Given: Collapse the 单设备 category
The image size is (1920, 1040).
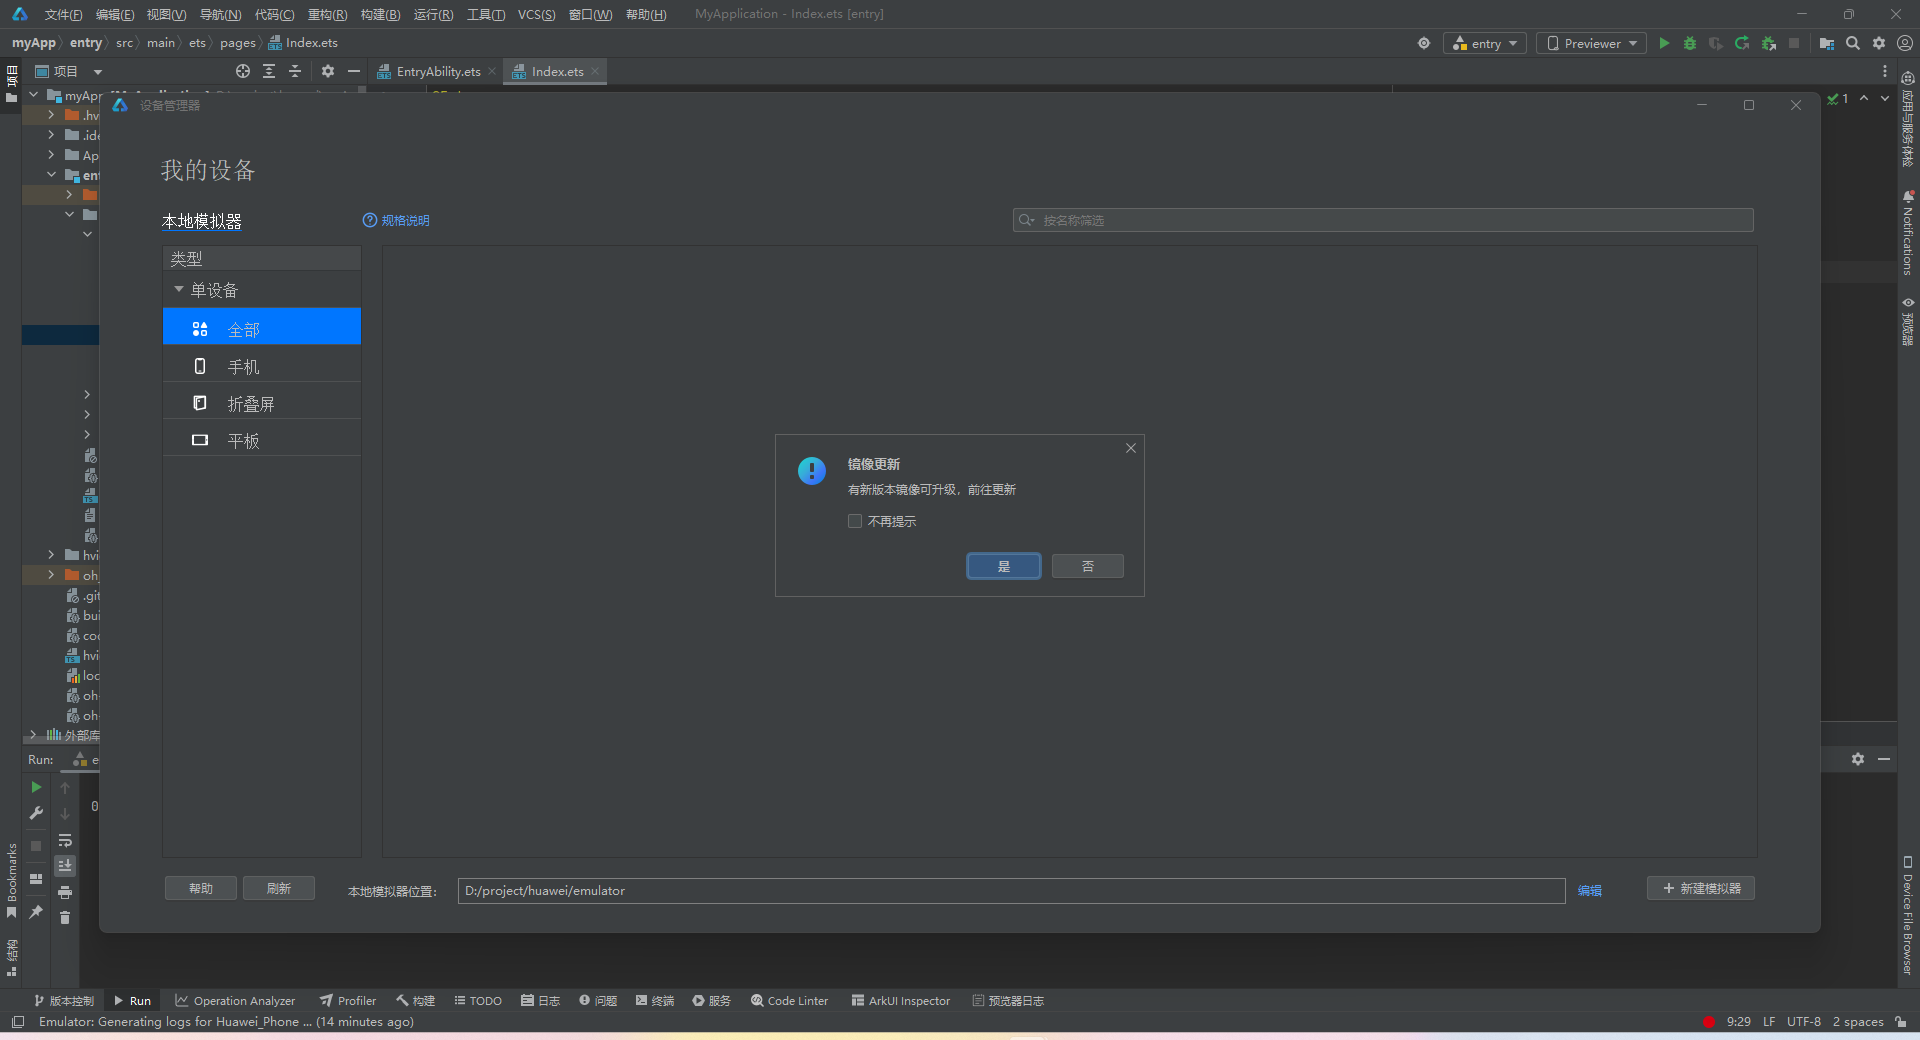Looking at the screenshot, I should pyautogui.click(x=179, y=289).
